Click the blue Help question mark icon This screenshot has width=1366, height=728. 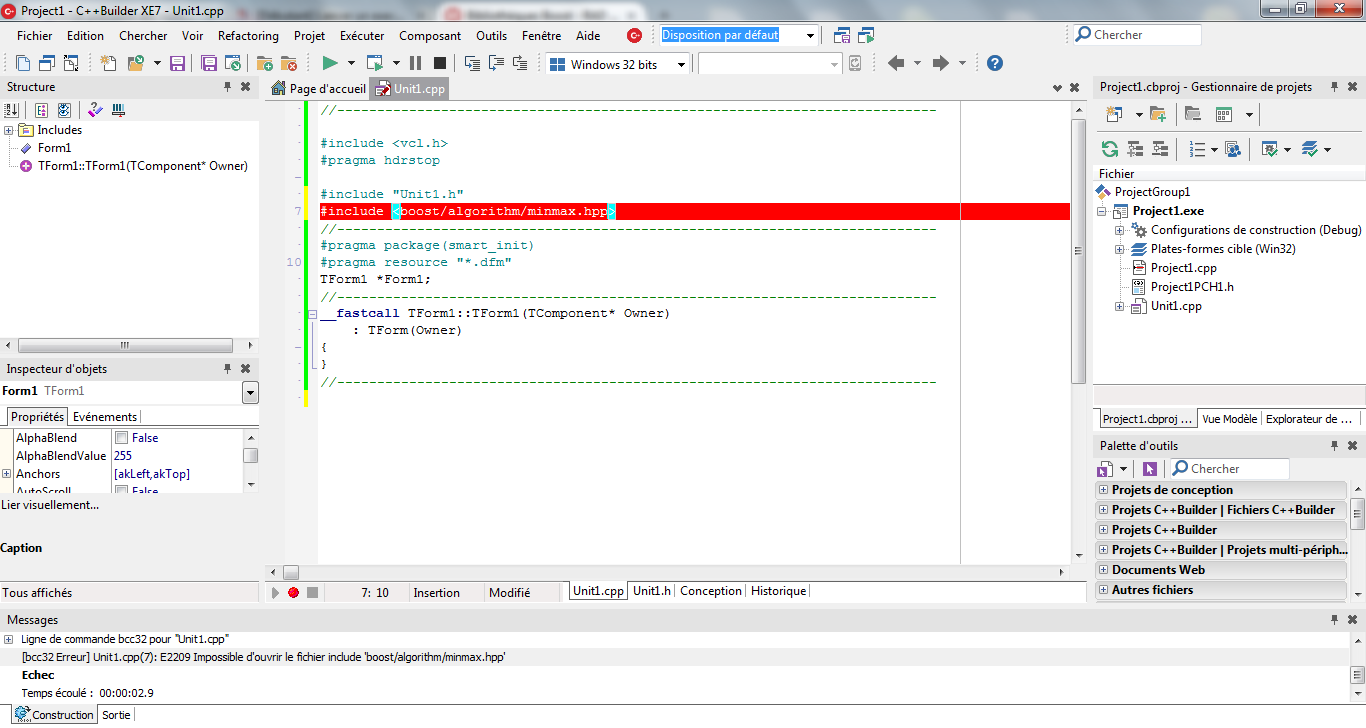994,63
